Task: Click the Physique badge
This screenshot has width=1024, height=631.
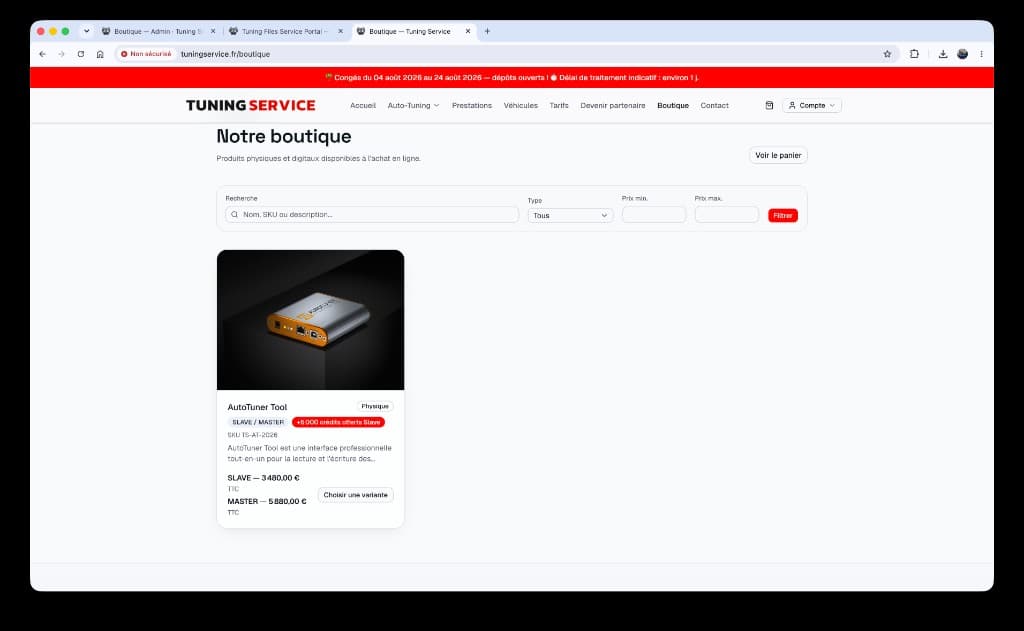Action: click(375, 406)
